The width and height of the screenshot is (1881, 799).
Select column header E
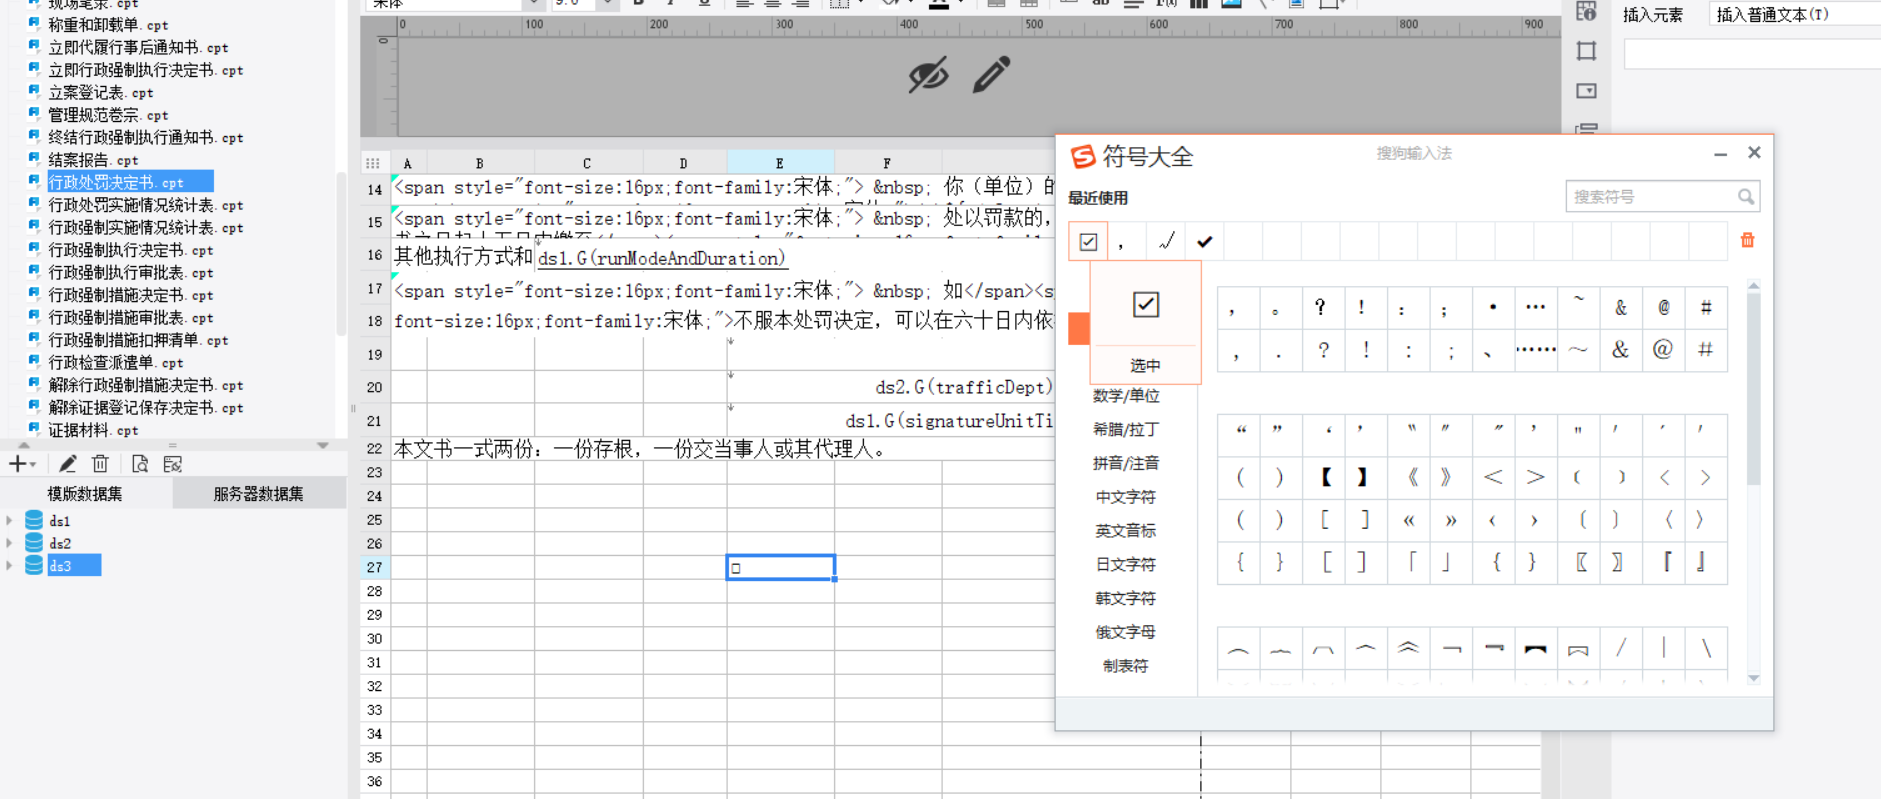point(780,162)
